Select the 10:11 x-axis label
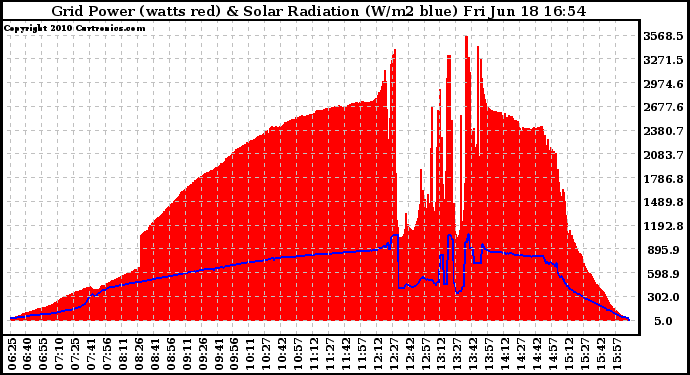 click(250, 353)
